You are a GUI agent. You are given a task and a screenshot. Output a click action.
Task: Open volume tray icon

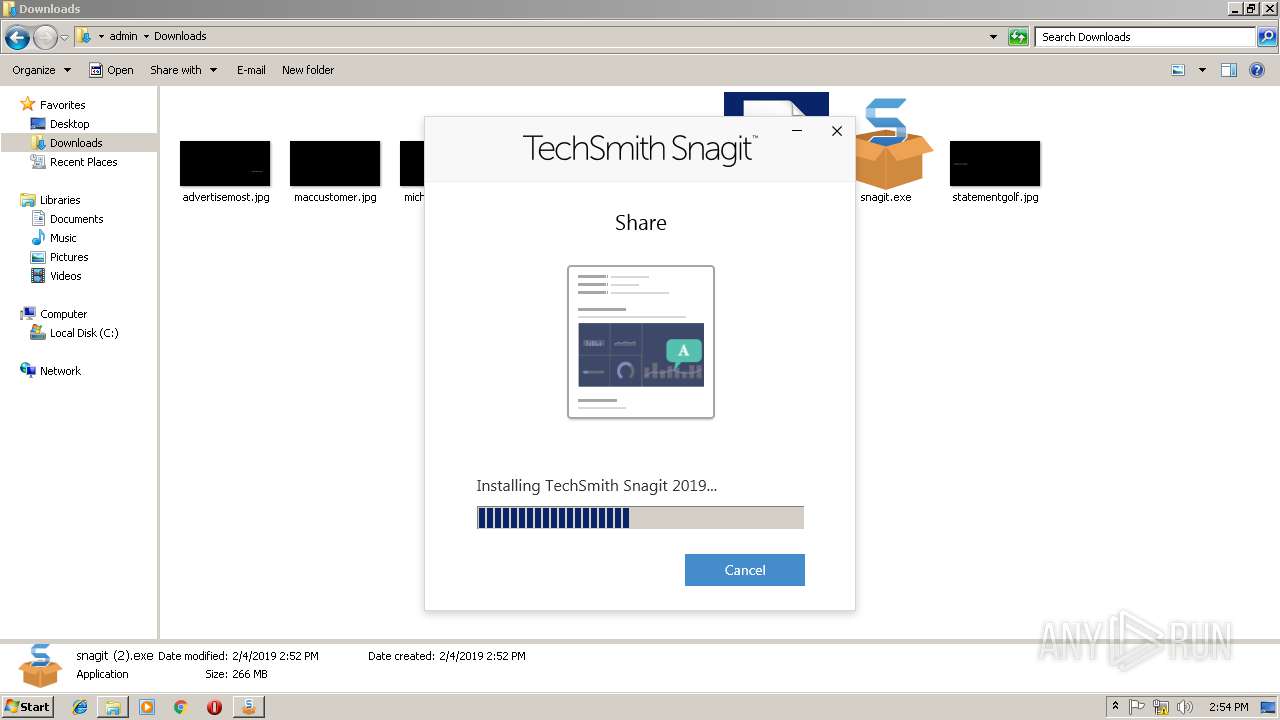pyautogui.click(x=1185, y=707)
